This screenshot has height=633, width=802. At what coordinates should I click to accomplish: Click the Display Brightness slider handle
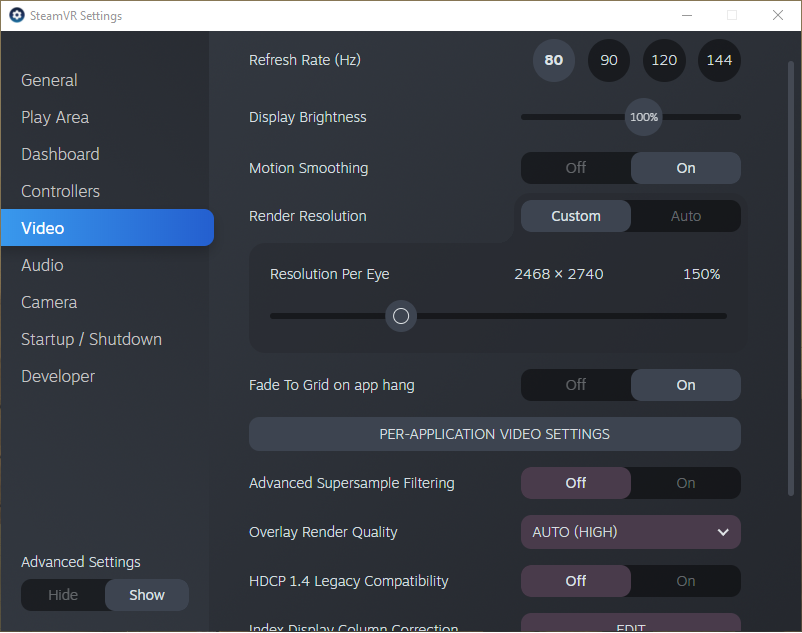coord(644,117)
